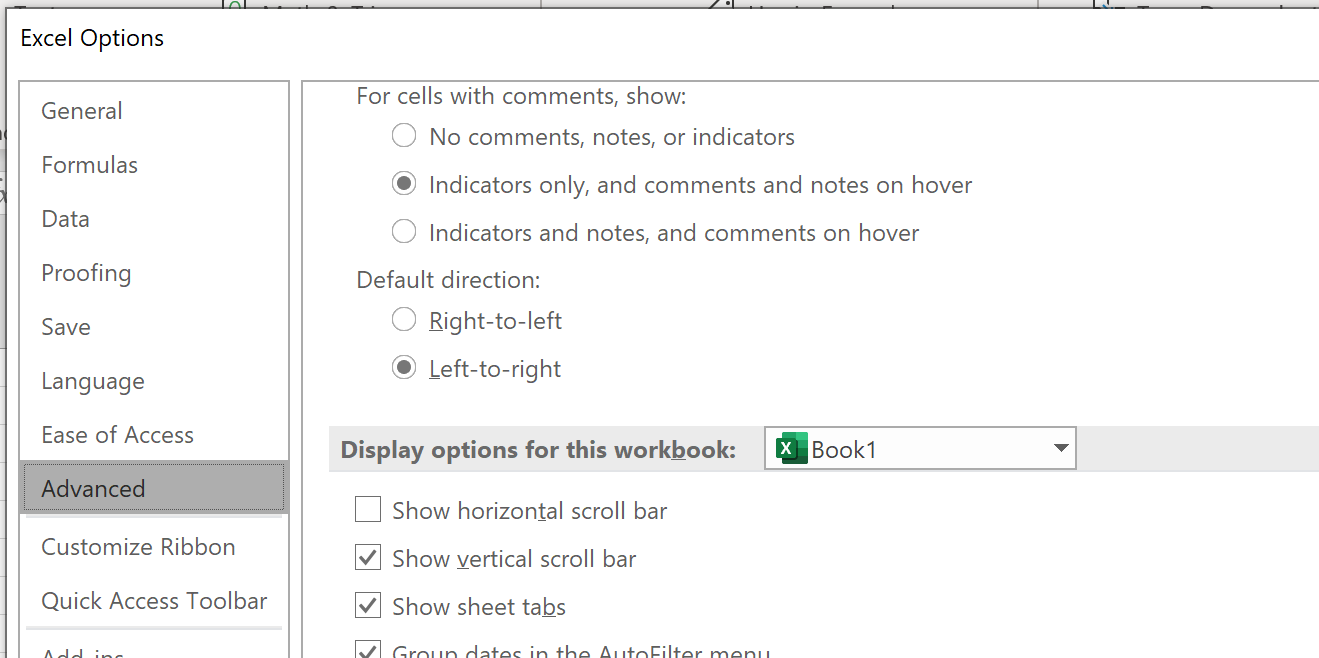This screenshot has width=1319, height=658.
Task: Select 'No comments, notes, or indicators' option
Action: tap(404, 136)
